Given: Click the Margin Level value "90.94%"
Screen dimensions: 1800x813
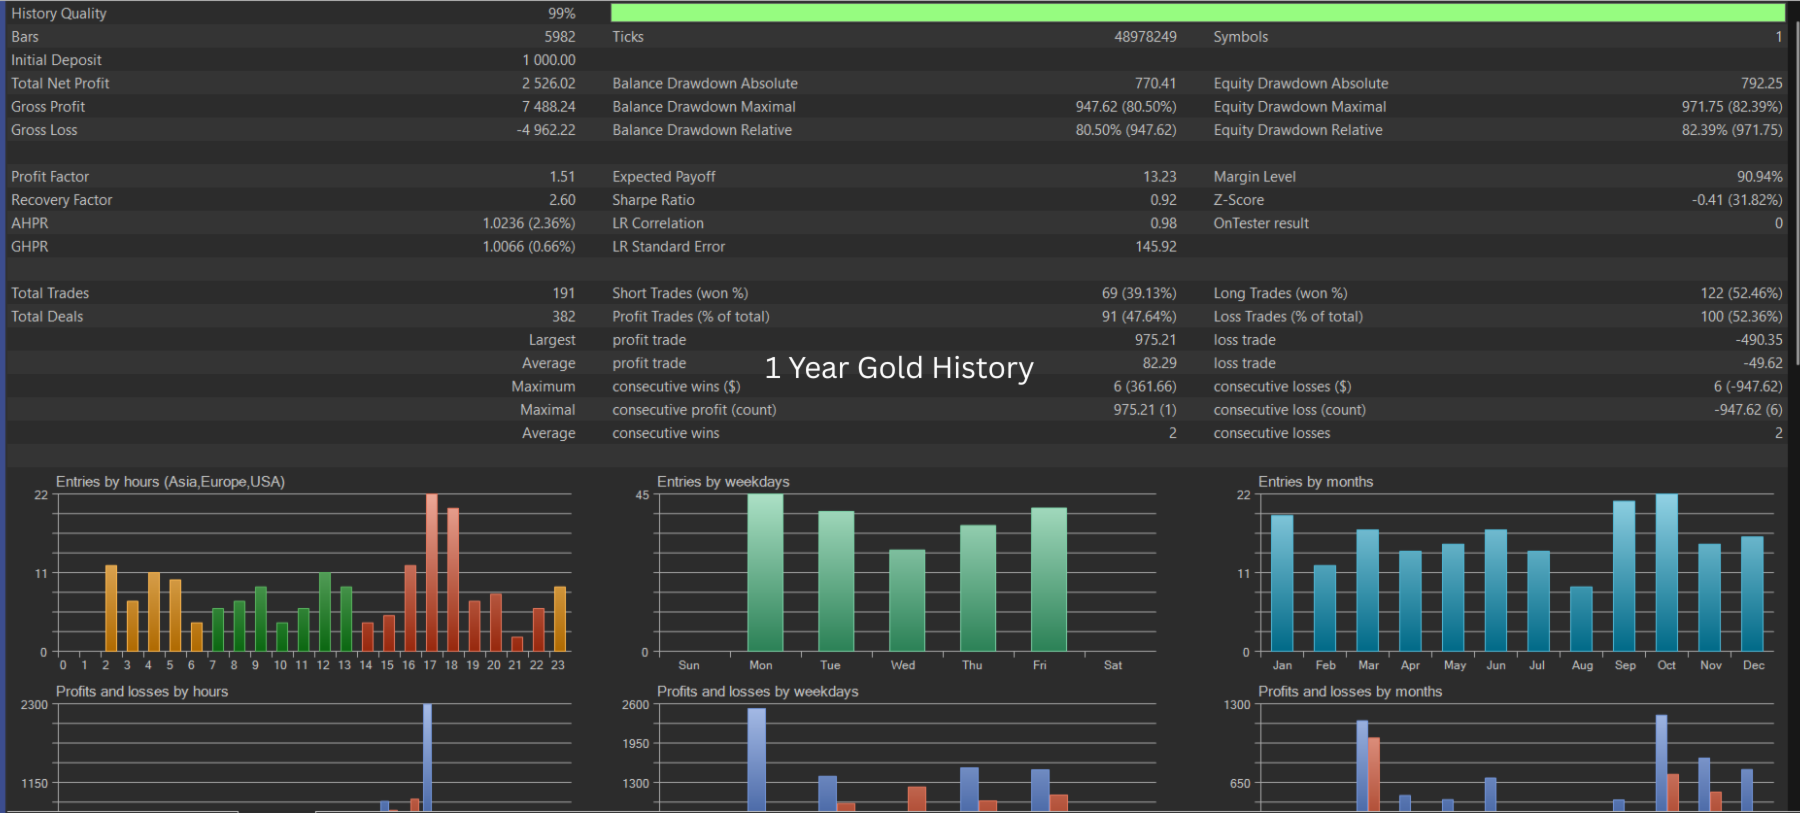Looking at the screenshot, I should tap(1759, 177).
